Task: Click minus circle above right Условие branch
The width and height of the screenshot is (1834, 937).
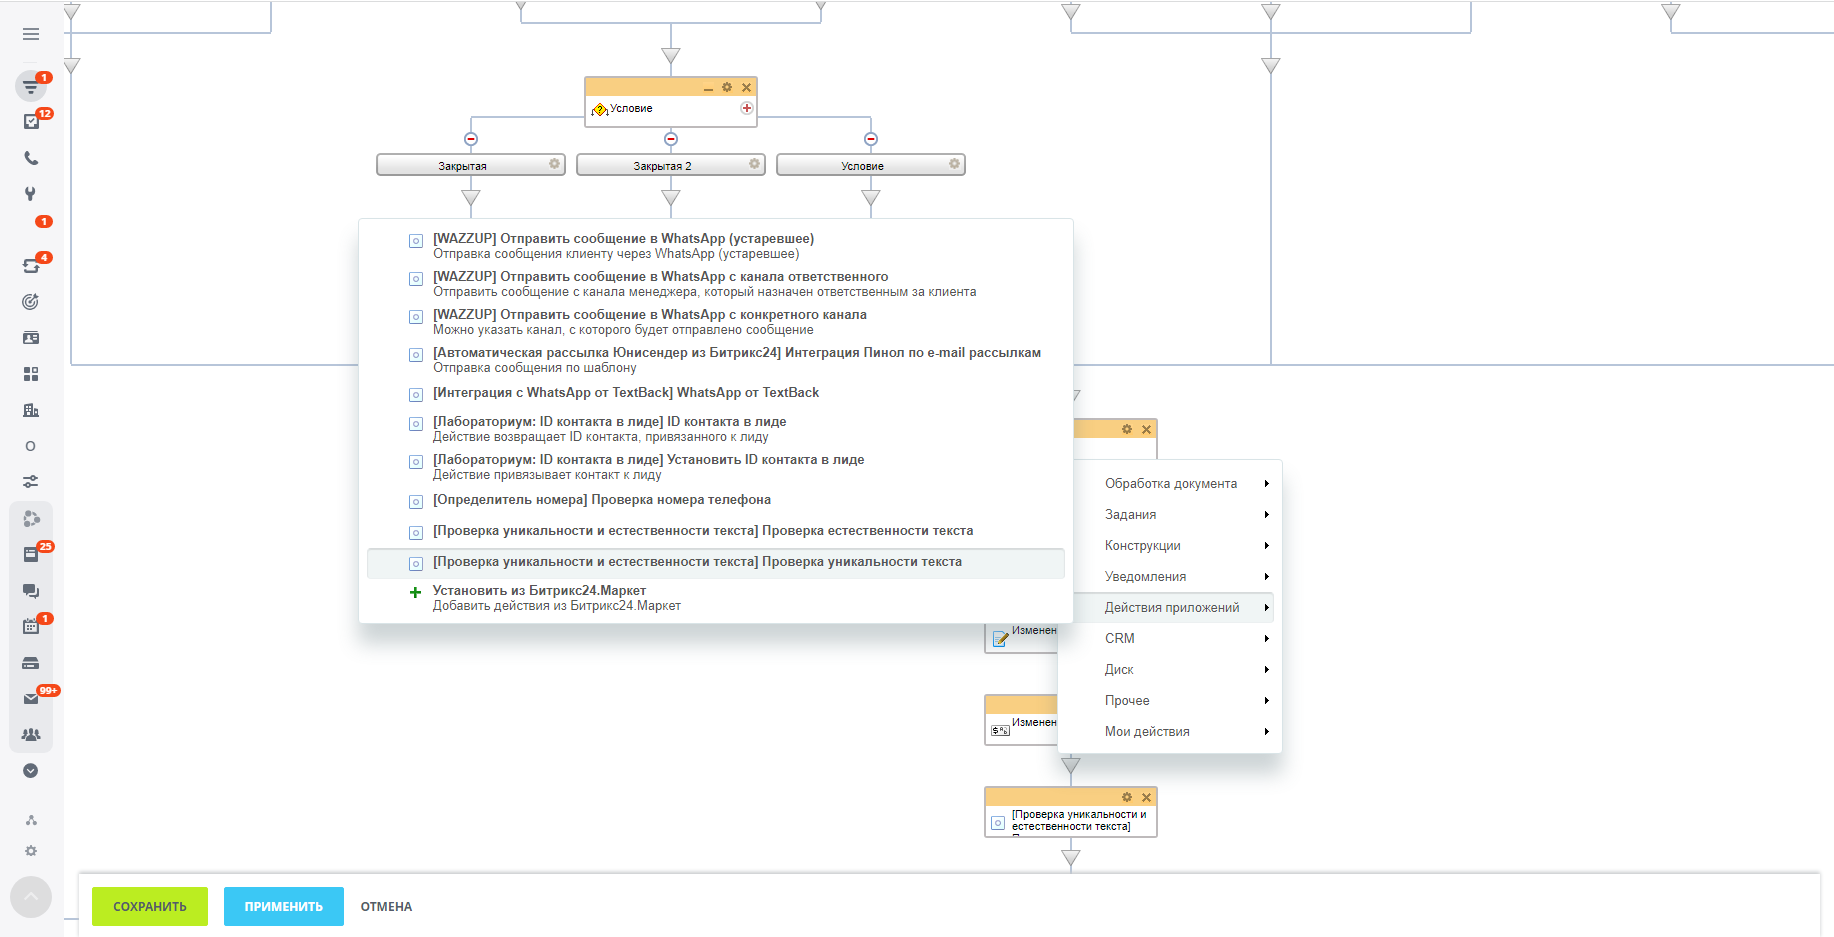Action: click(x=871, y=139)
